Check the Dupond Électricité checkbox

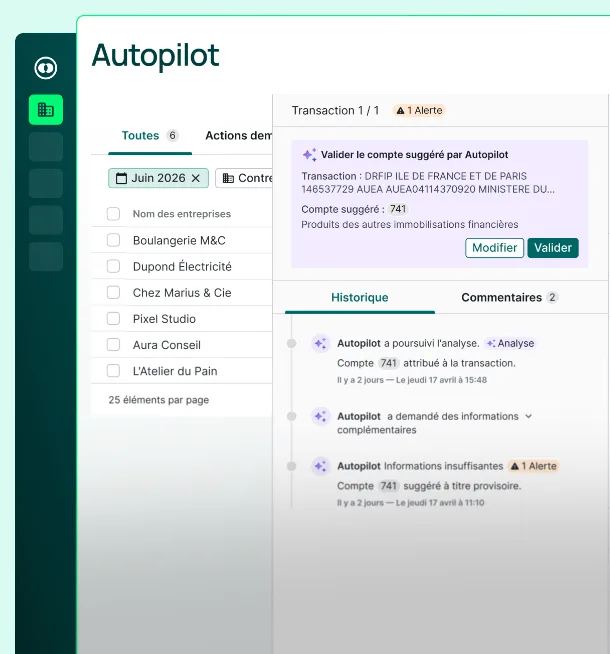[x=113, y=266]
